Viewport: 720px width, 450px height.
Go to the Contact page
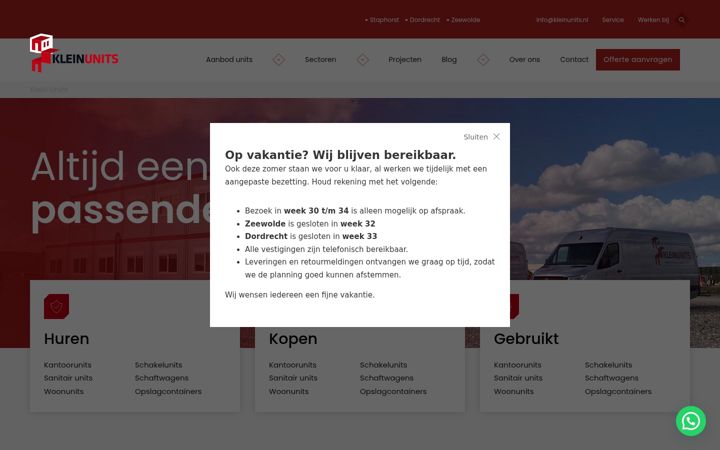pyautogui.click(x=574, y=60)
